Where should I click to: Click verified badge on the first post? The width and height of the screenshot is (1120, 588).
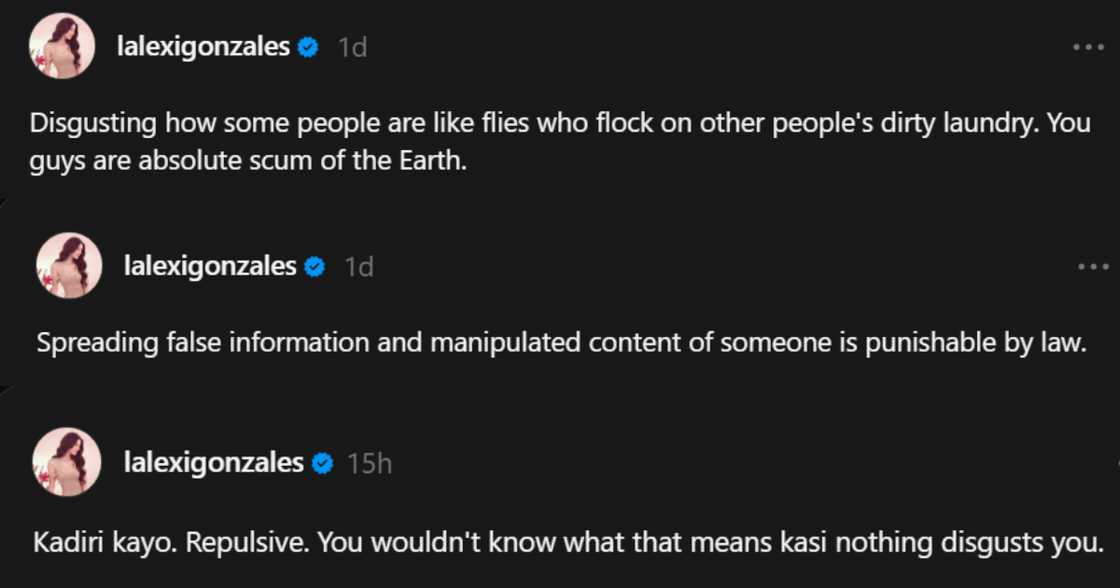click(308, 47)
